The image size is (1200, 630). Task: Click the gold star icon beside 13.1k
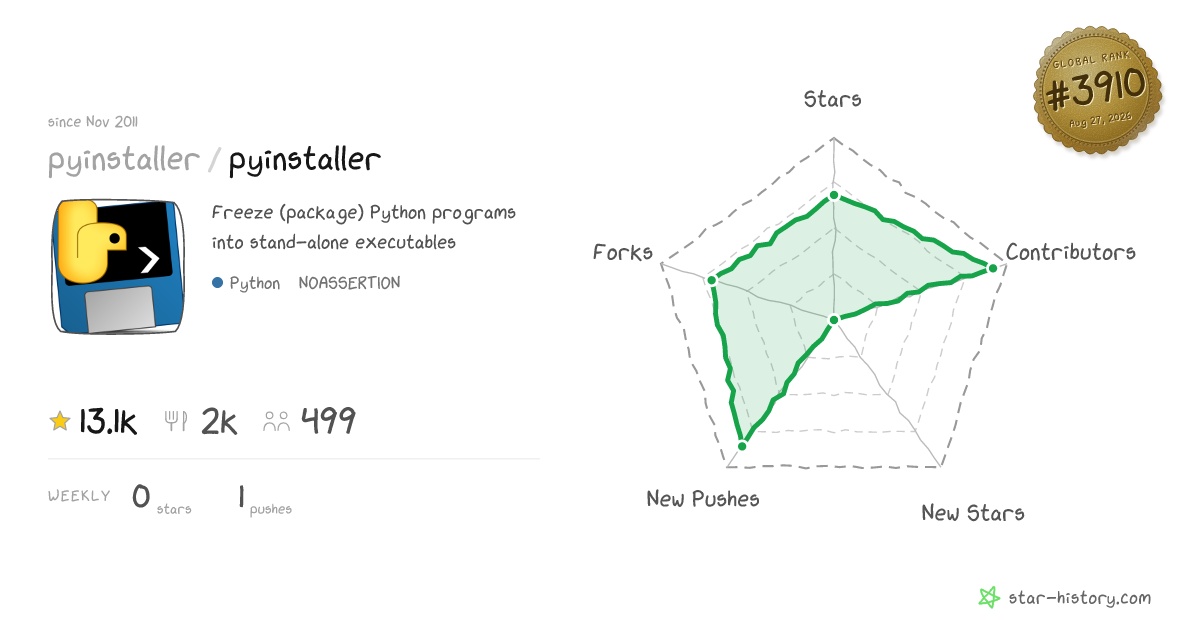[60, 422]
